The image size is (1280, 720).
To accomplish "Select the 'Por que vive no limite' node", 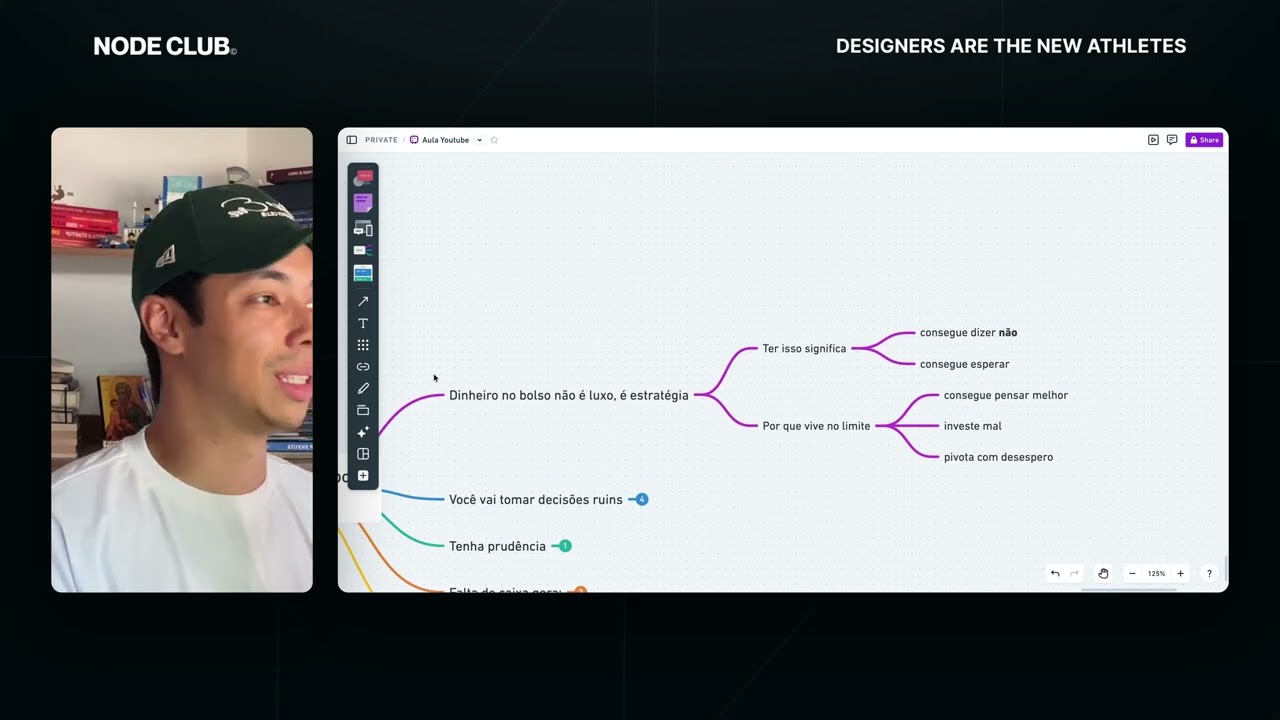I will coord(816,426).
